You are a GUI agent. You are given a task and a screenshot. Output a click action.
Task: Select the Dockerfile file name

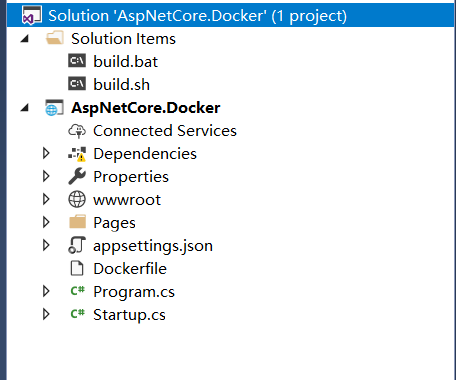(130, 269)
